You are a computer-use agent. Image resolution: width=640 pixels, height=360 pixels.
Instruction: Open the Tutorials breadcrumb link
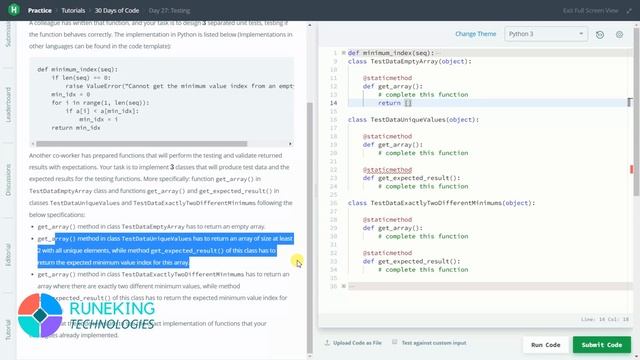pos(73,11)
